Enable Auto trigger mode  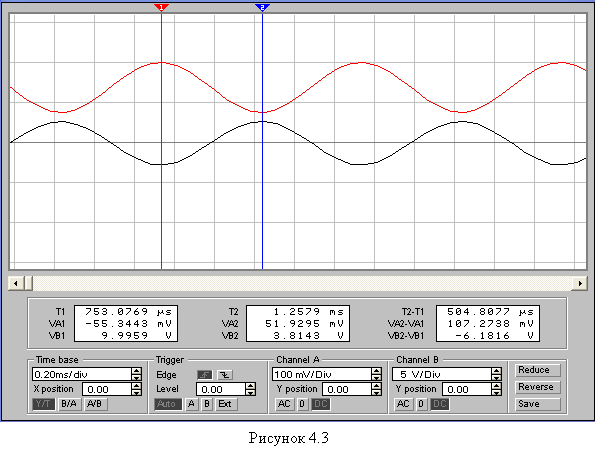(168, 404)
